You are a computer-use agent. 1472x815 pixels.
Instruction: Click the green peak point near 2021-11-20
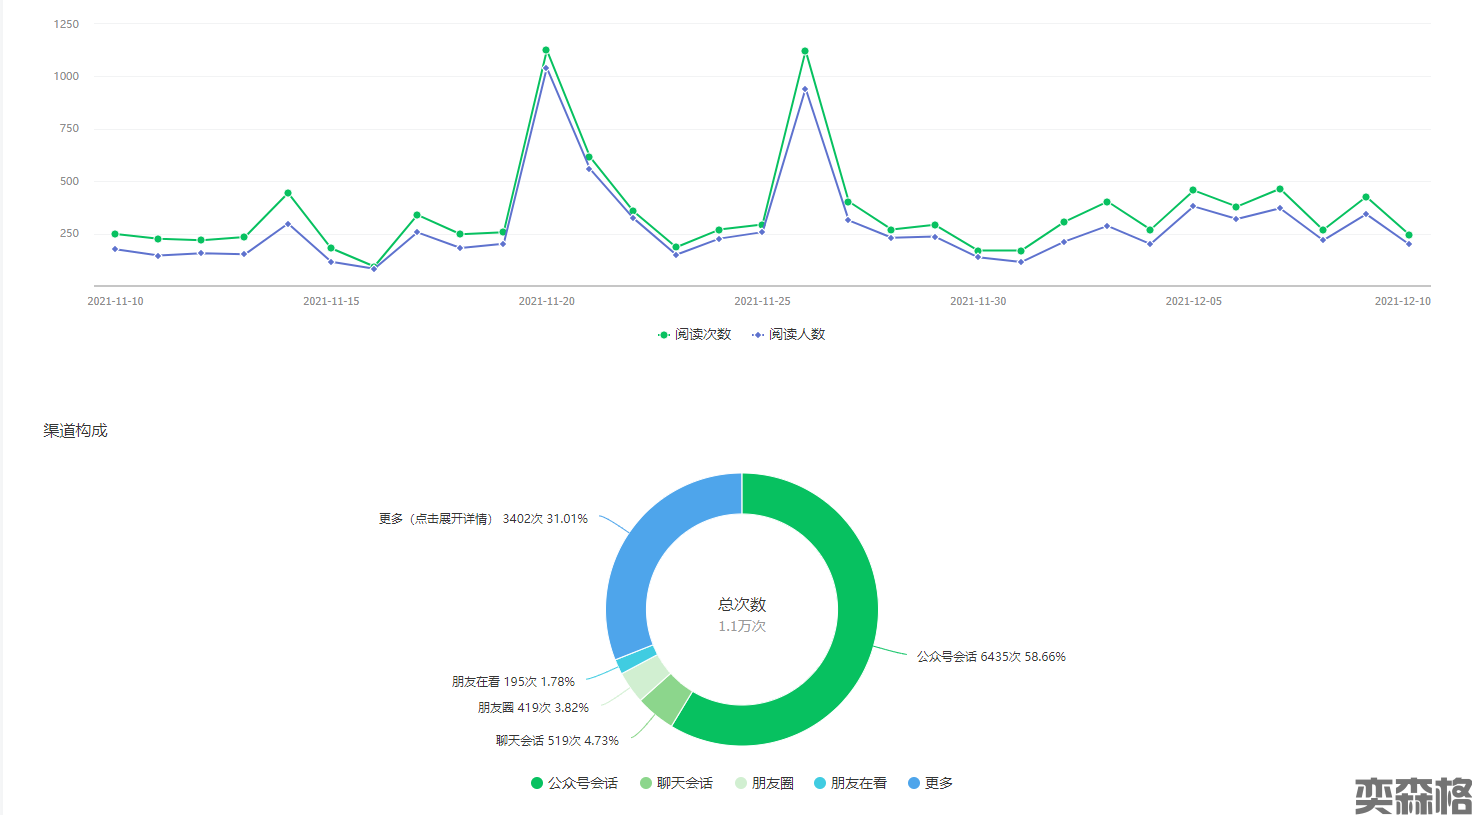pos(546,50)
